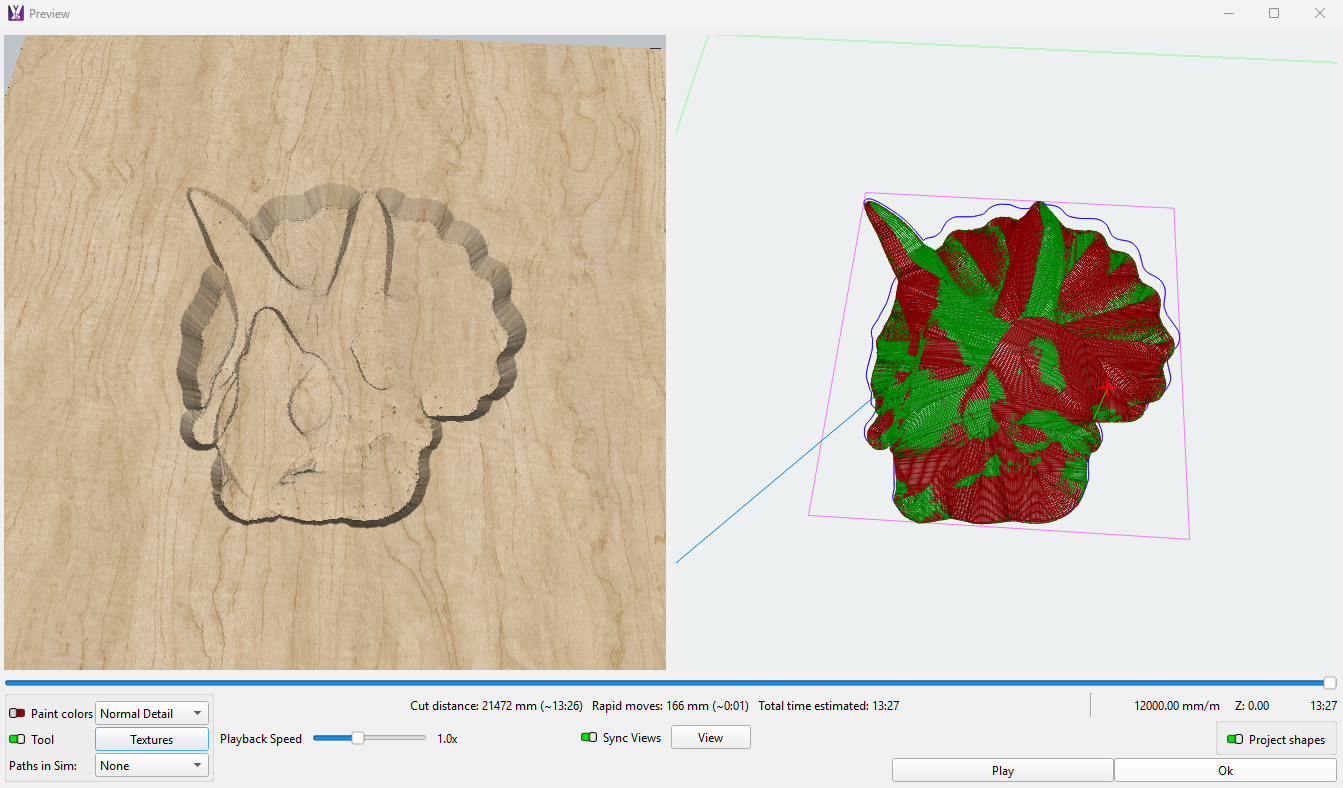The height and width of the screenshot is (788, 1343).
Task: Click the simulation progress bar handle
Action: click(1329, 682)
